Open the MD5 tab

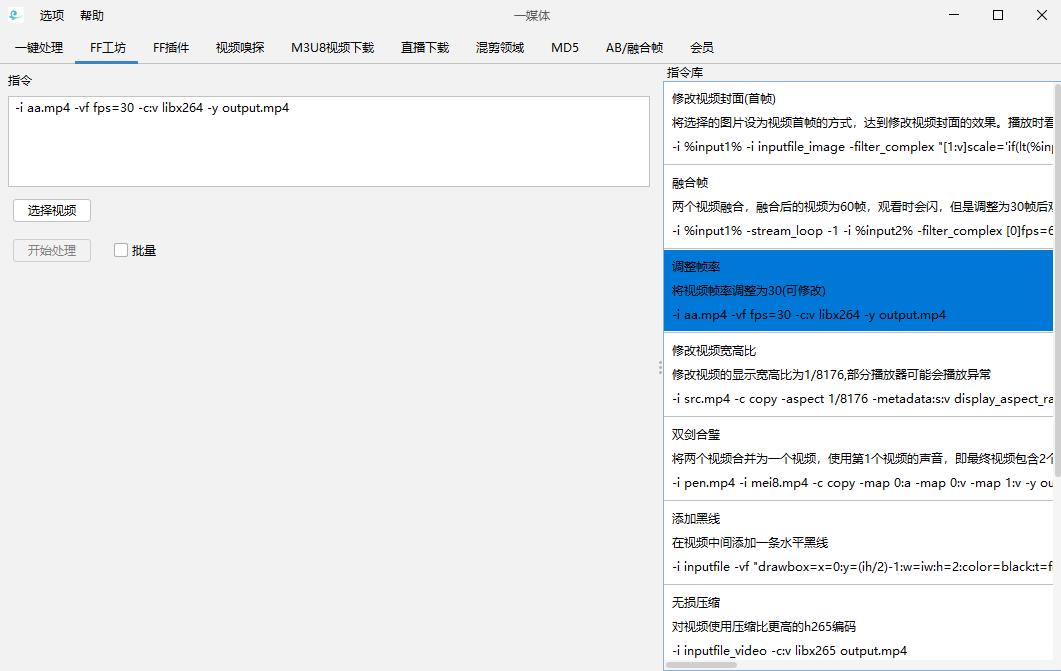(564, 48)
